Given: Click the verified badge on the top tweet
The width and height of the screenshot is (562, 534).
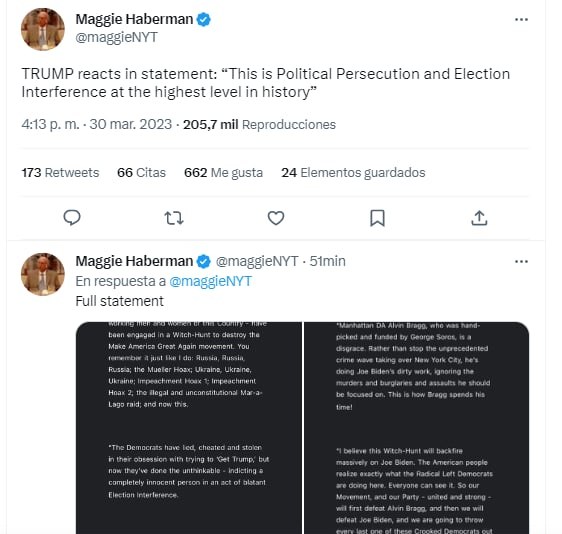Looking at the screenshot, I should click(204, 19).
